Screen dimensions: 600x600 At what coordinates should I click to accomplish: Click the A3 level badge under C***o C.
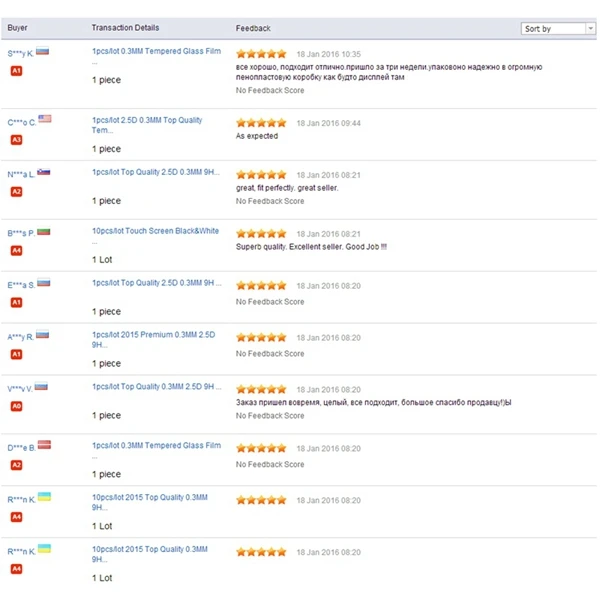16,140
